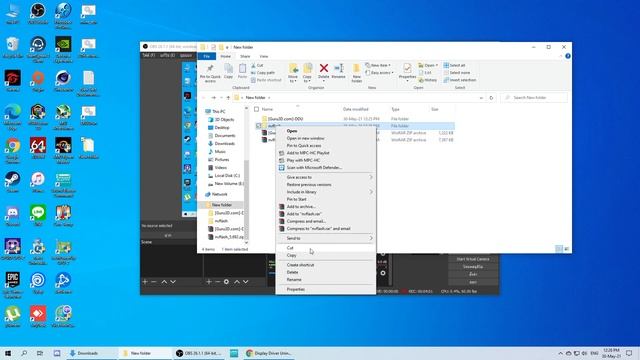Click History in the Open group
640x360 pixels.
pyautogui.click(x=428, y=80)
